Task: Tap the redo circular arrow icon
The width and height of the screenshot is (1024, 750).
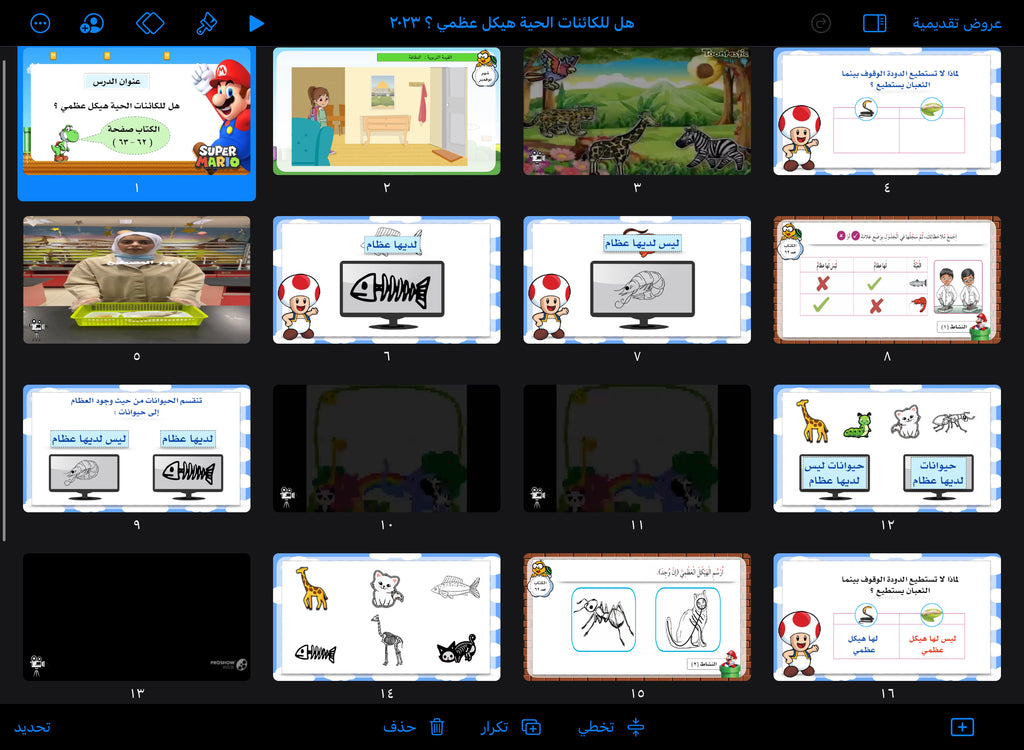Action: (821, 24)
